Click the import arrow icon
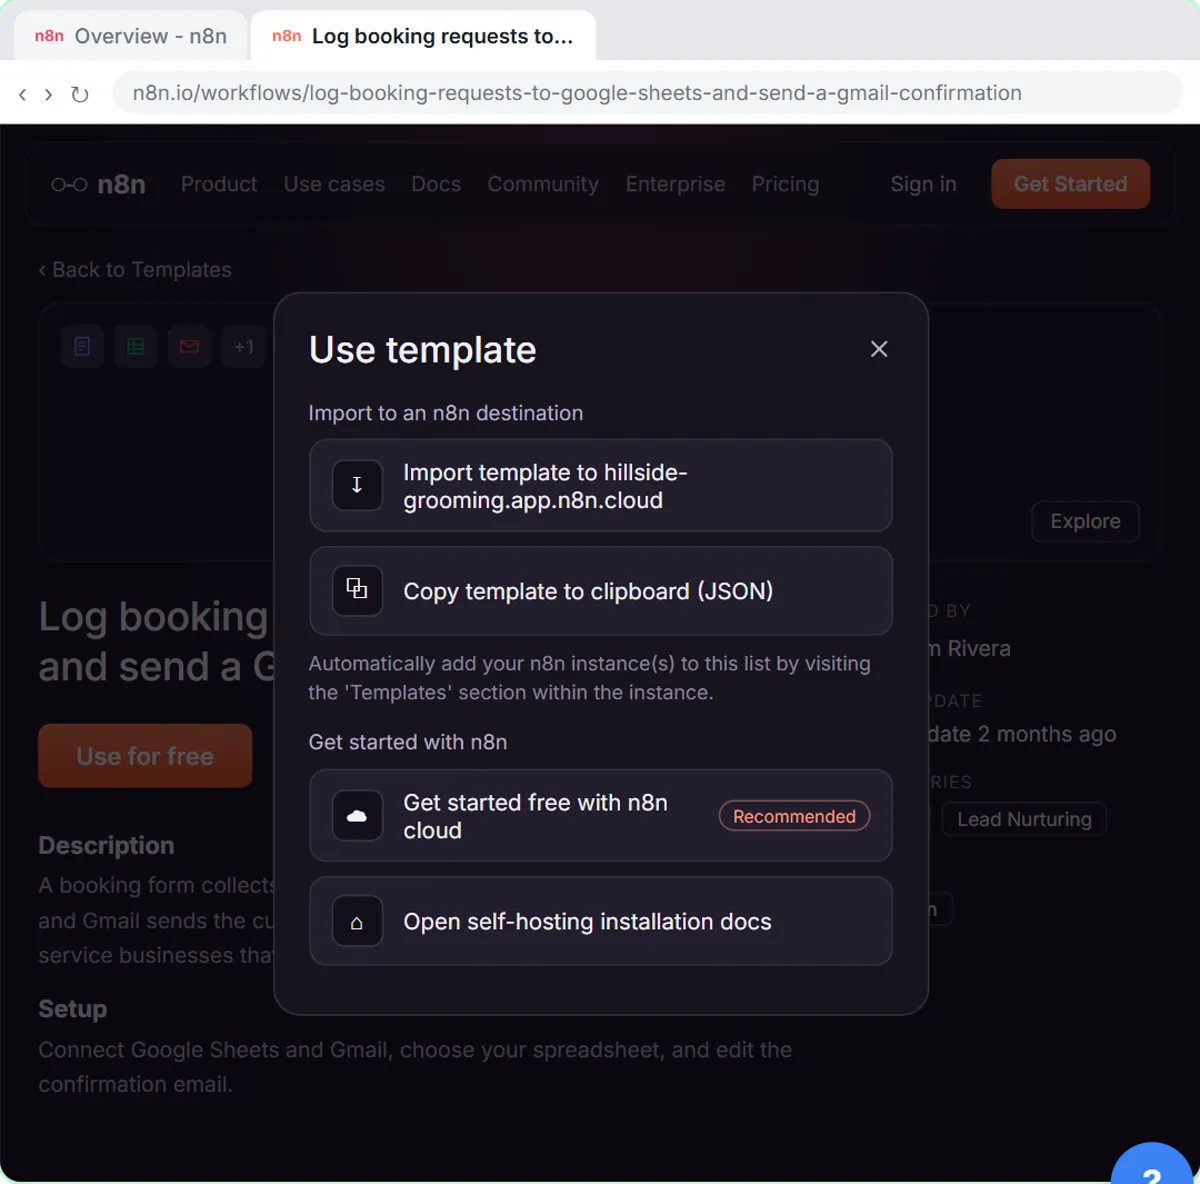This screenshot has height=1184, width=1200. click(x=357, y=485)
